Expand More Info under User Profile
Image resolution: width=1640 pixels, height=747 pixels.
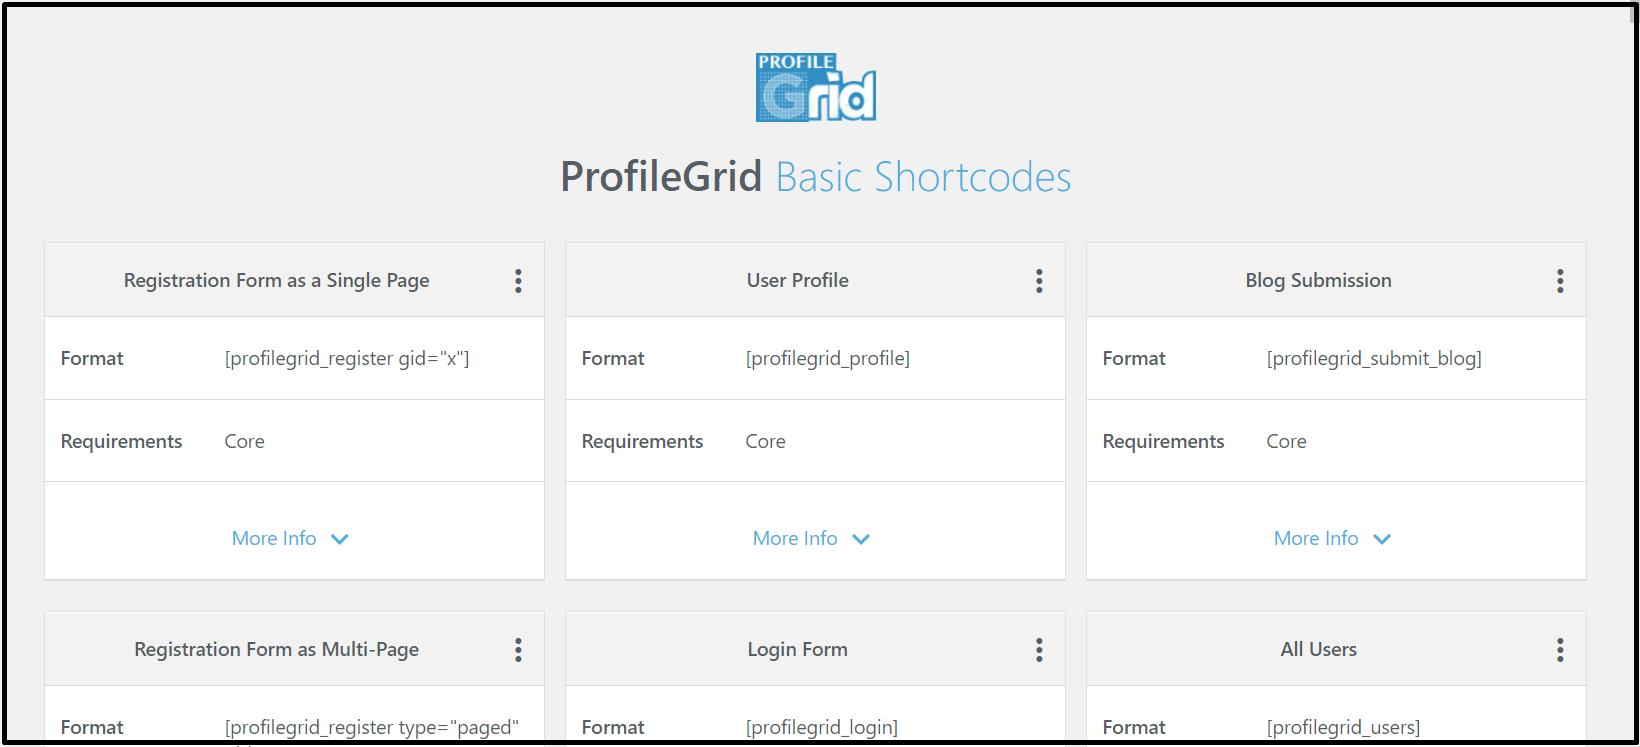tap(811, 538)
